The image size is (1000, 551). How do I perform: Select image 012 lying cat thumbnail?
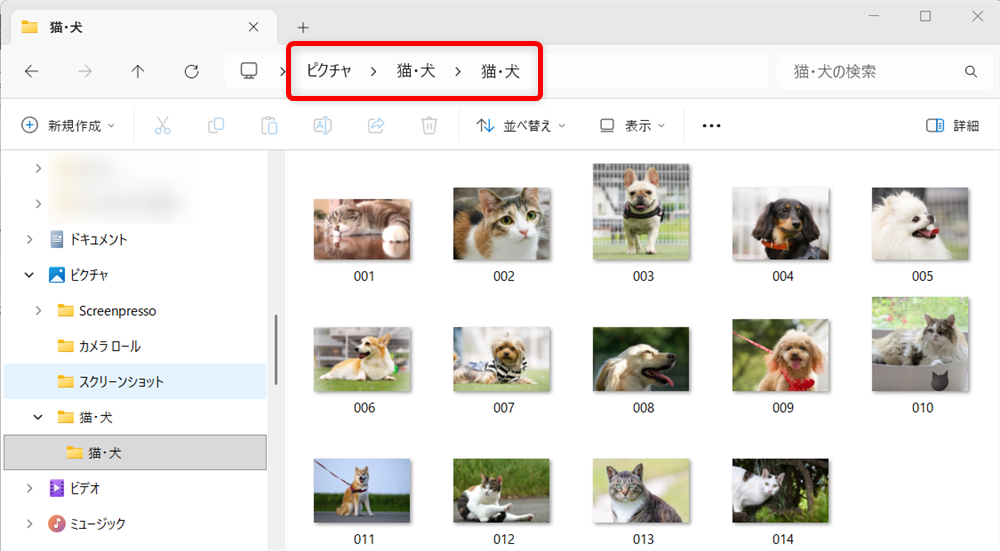tap(502, 490)
